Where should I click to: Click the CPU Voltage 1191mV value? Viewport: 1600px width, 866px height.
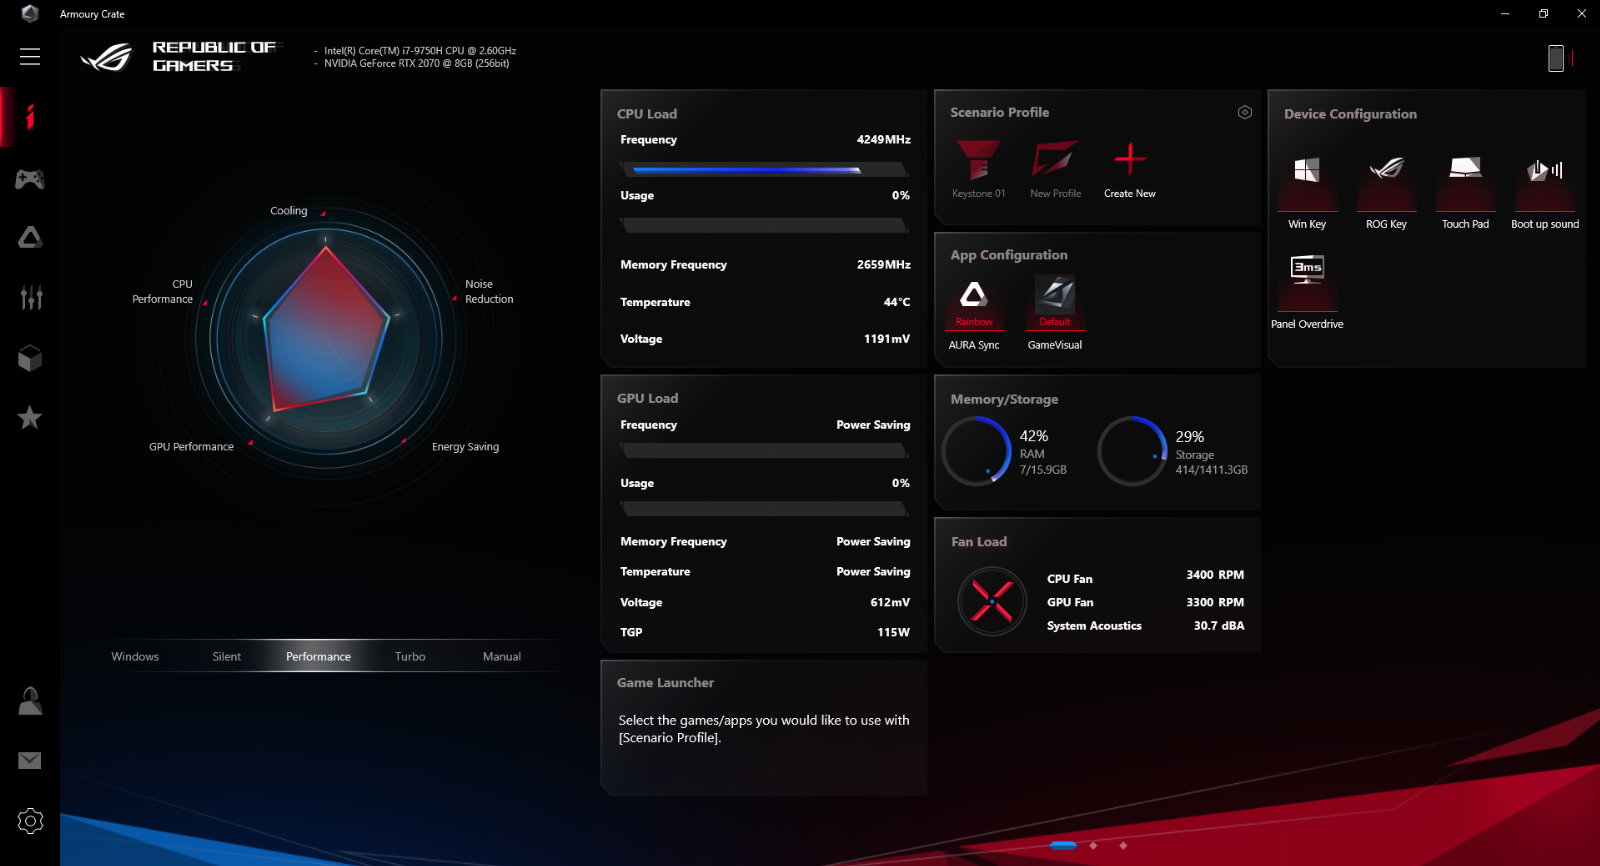[887, 339]
